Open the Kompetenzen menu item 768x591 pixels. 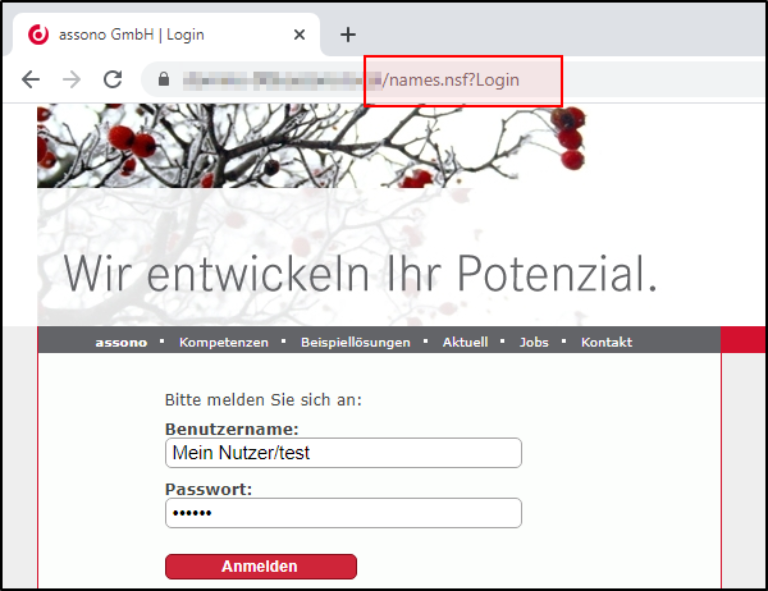pyautogui.click(x=224, y=342)
